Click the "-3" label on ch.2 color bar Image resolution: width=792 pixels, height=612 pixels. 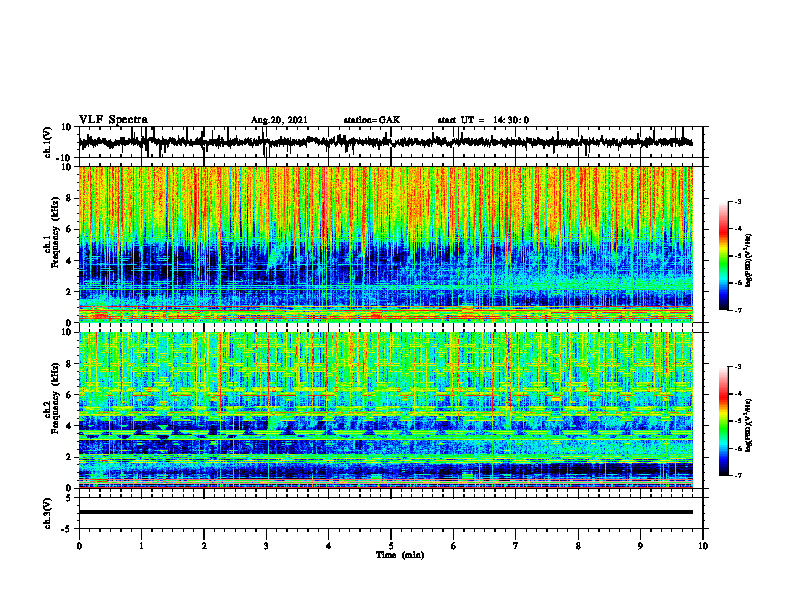pyautogui.click(x=738, y=367)
